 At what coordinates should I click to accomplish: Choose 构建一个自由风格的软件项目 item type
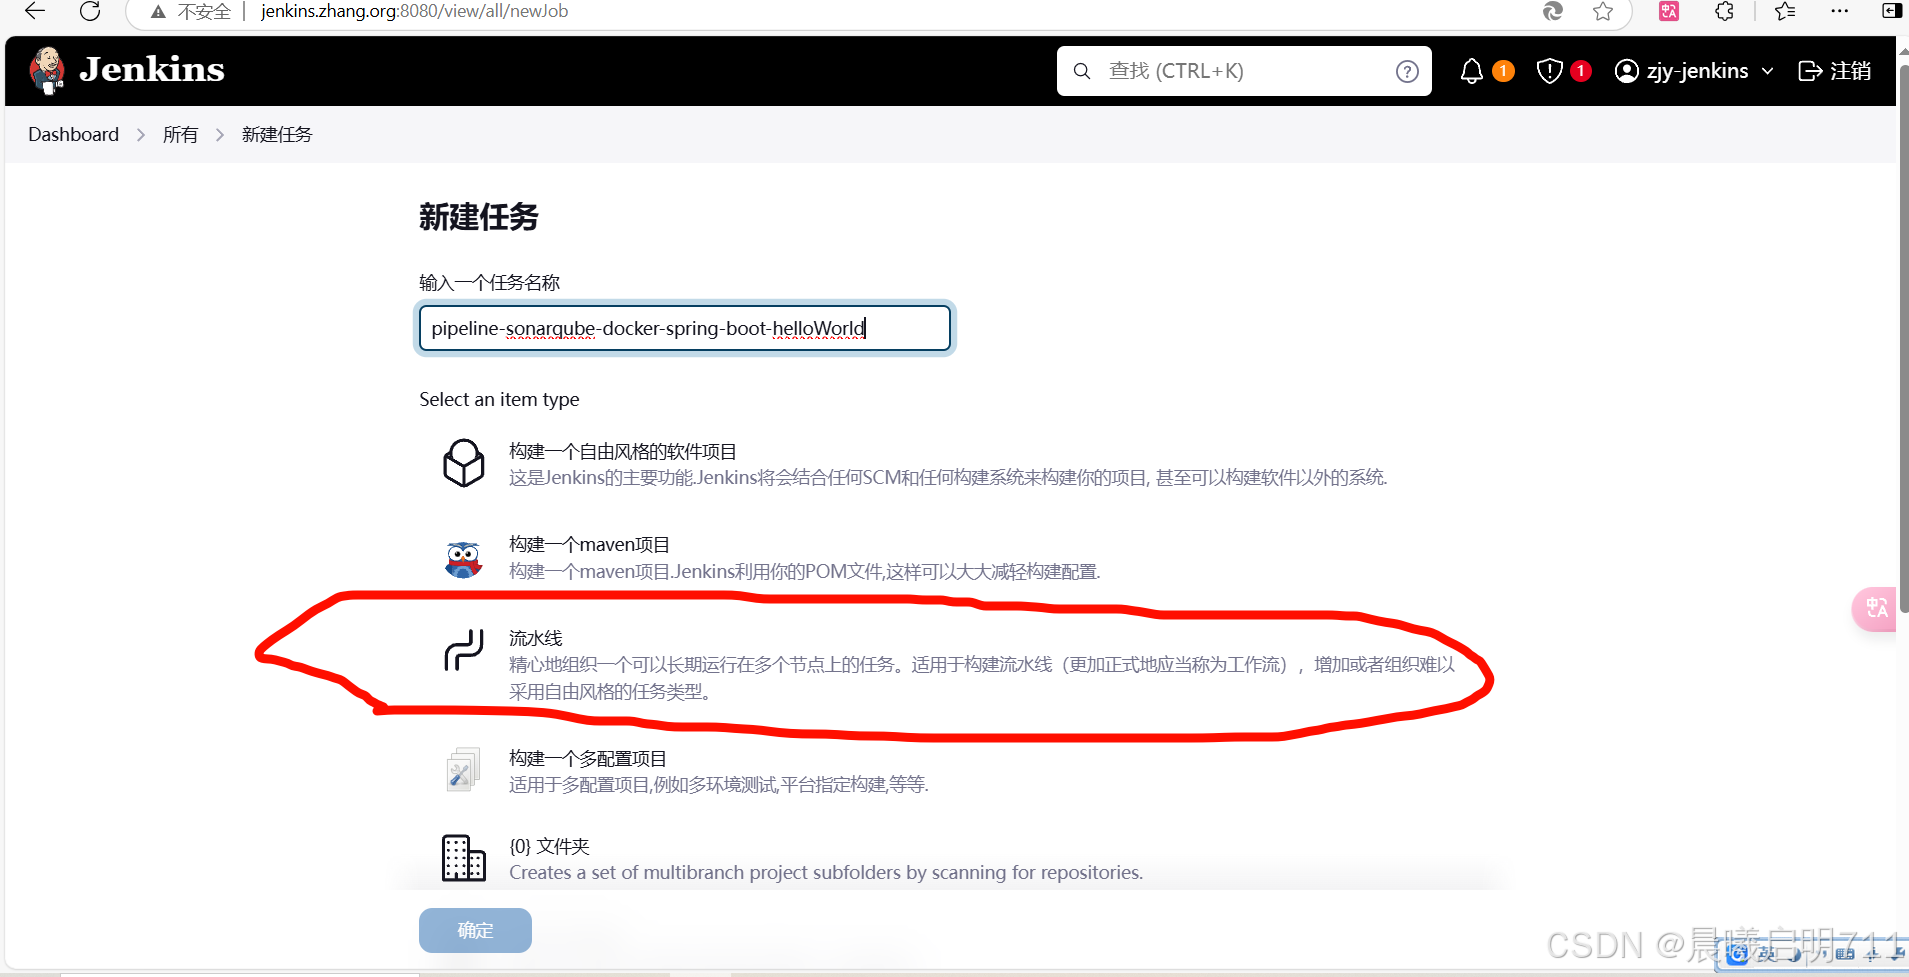[x=622, y=451]
